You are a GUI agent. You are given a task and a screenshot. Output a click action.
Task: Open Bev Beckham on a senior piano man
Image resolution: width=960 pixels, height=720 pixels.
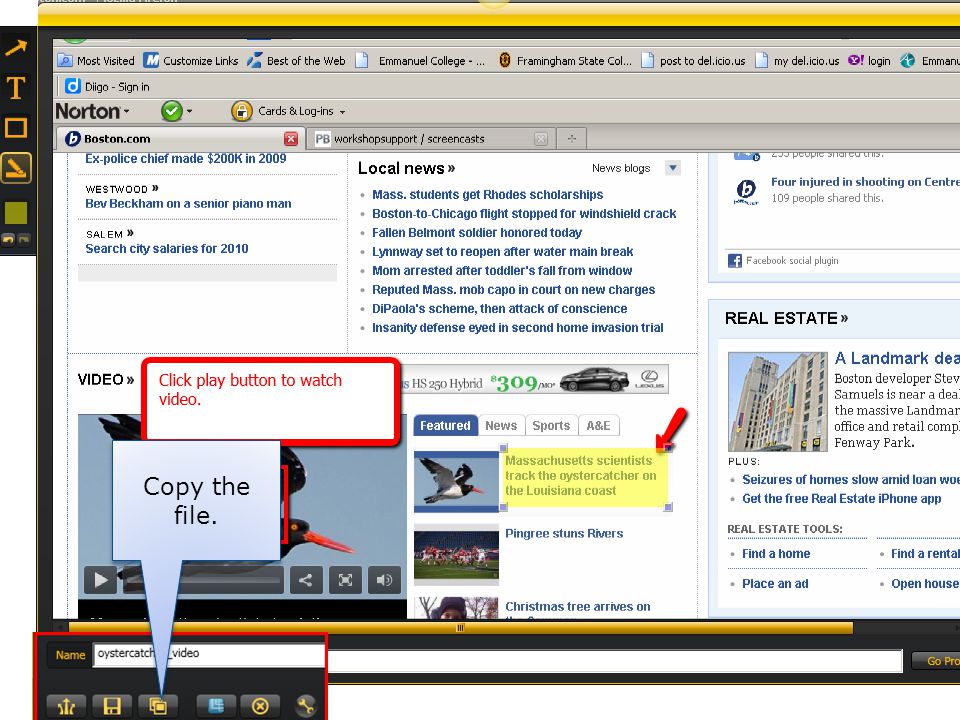188,203
